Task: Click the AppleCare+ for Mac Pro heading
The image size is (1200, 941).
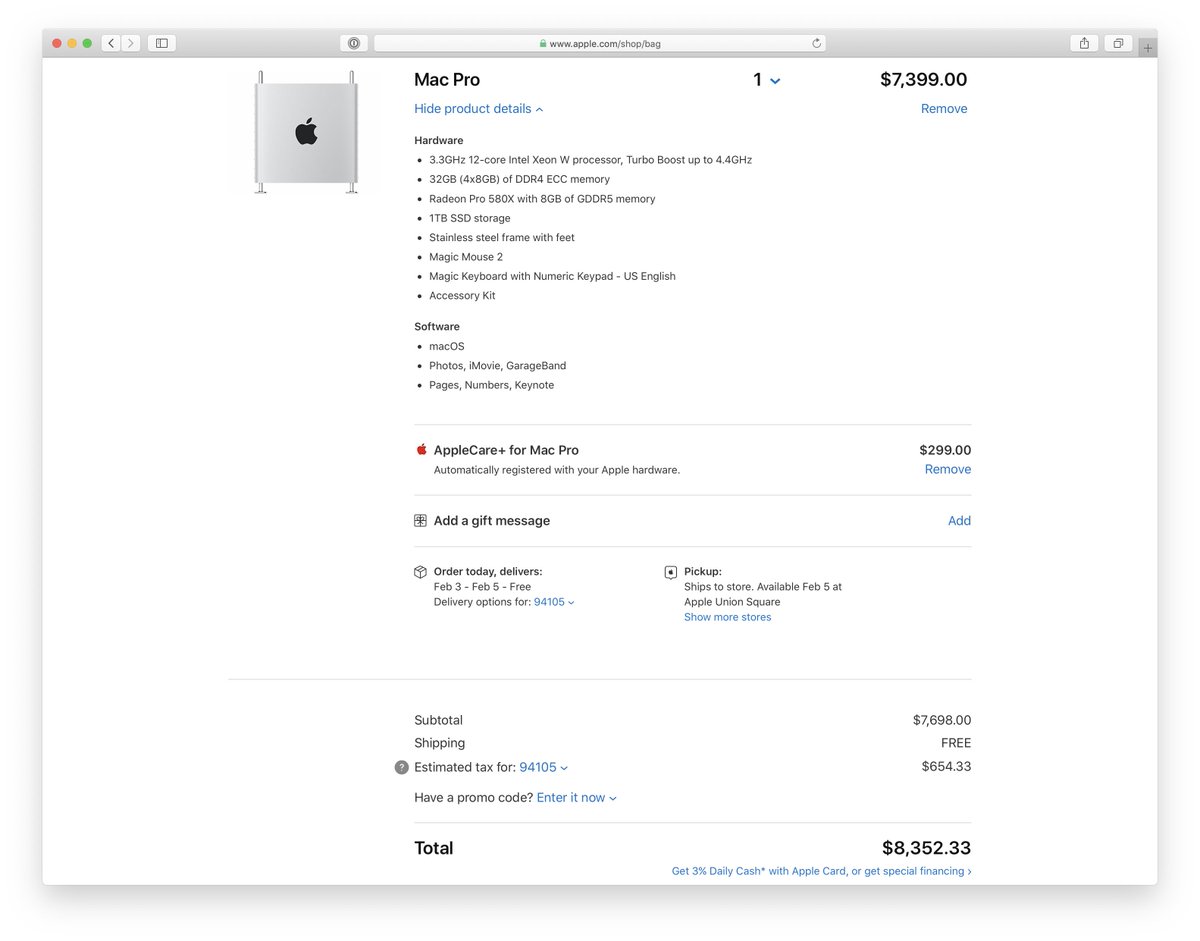Action: click(x=506, y=450)
